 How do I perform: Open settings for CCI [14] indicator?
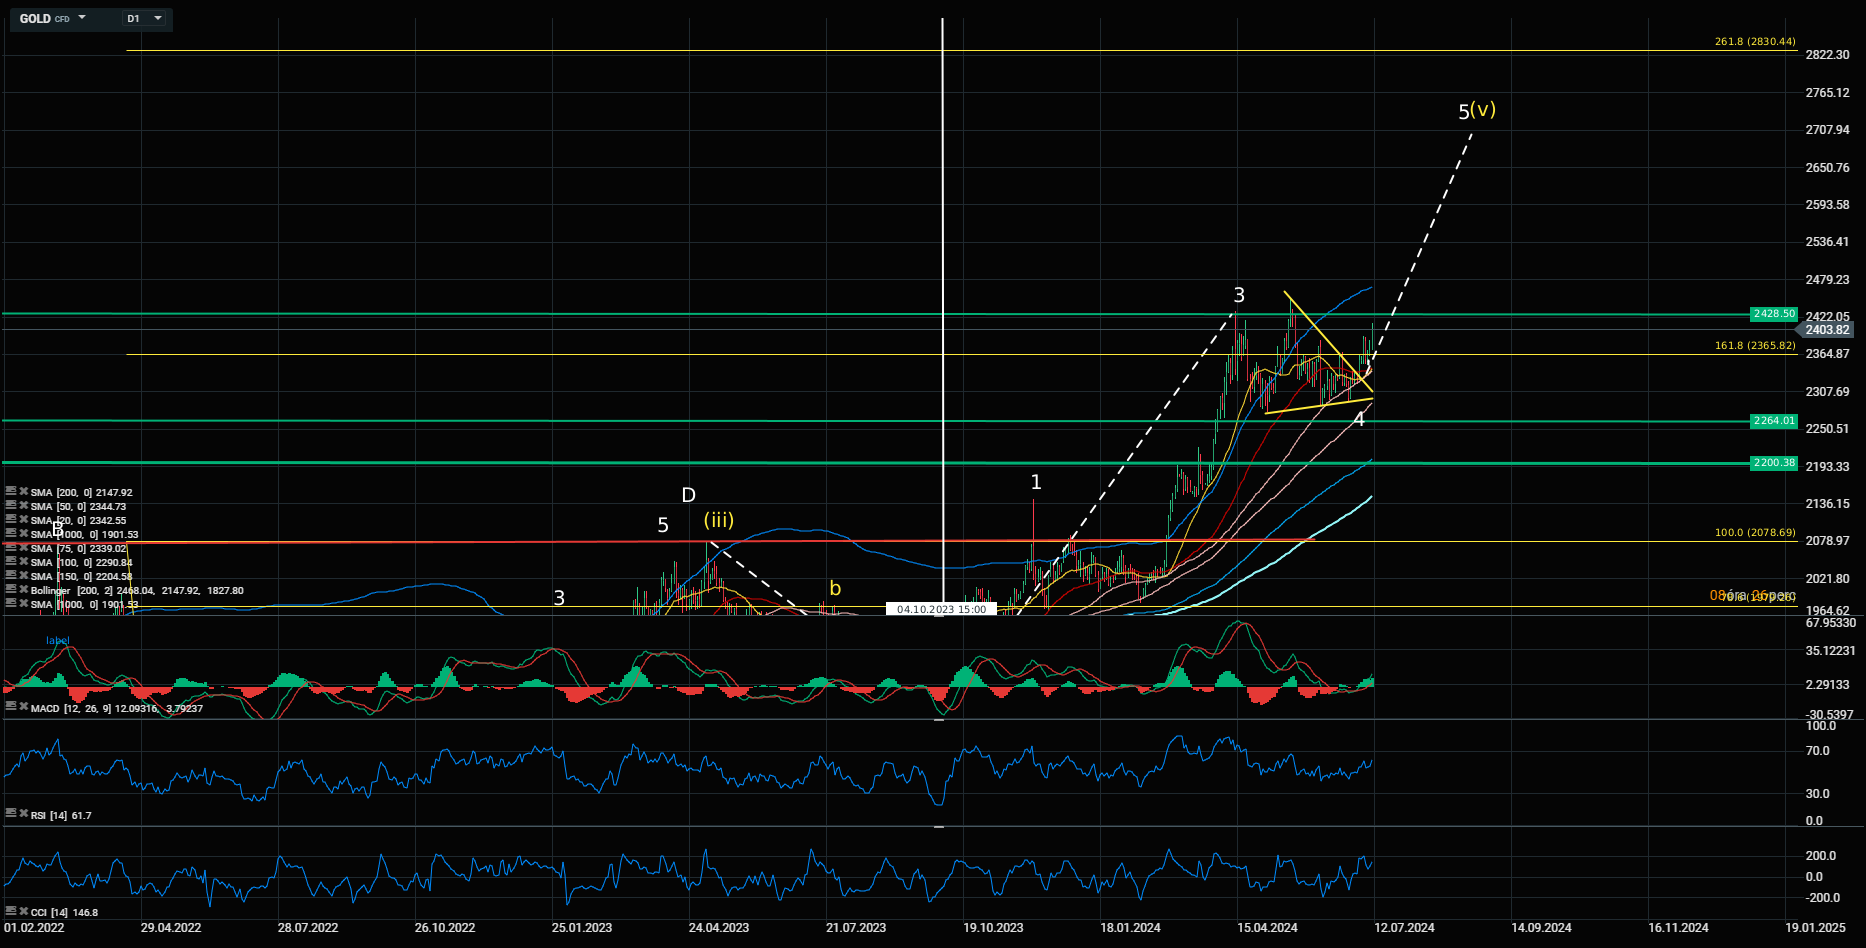(10, 911)
